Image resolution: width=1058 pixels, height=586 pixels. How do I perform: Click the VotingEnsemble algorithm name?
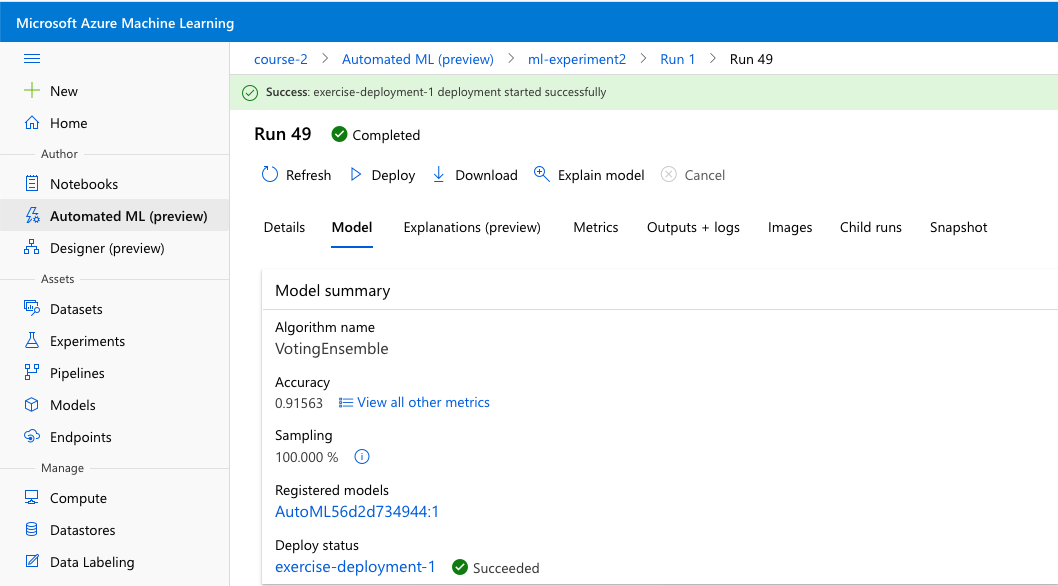331,349
